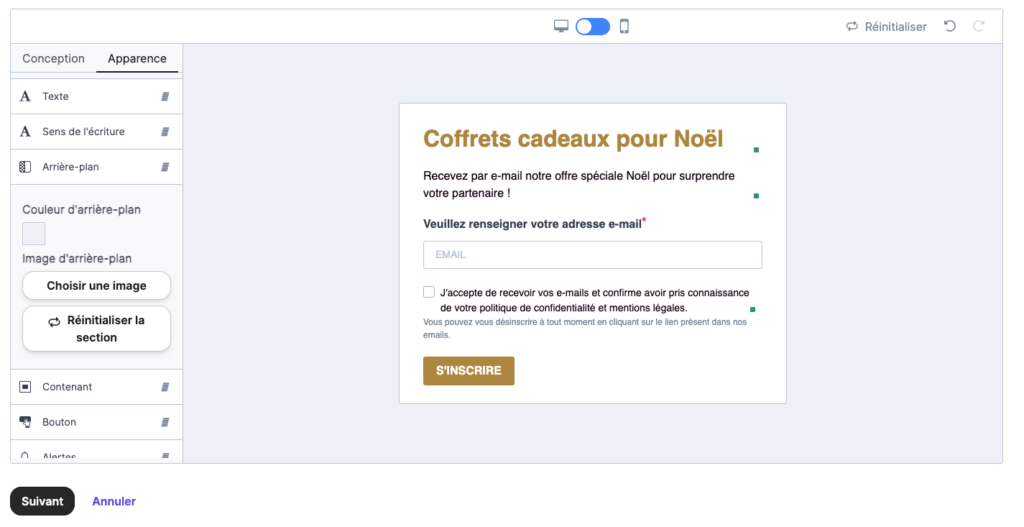Viewport: 1024px width, 527px height.
Task: Click the Annuler link
Action: pyautogui.click(x=114, y=501)
